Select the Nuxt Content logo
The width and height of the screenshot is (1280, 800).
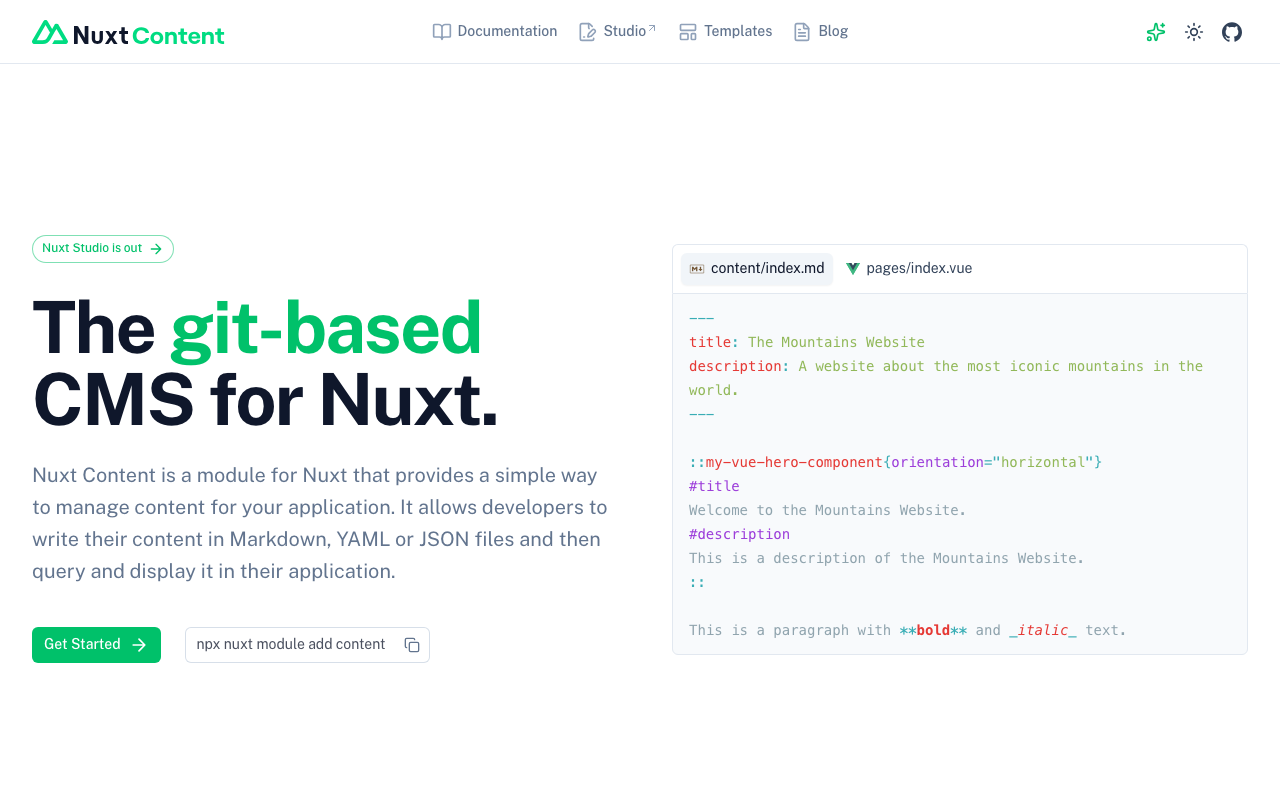coord(127,31)
